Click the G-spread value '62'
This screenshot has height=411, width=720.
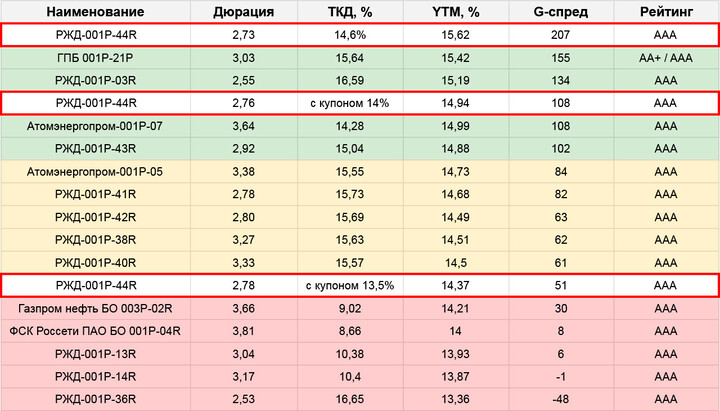point(561,240)
